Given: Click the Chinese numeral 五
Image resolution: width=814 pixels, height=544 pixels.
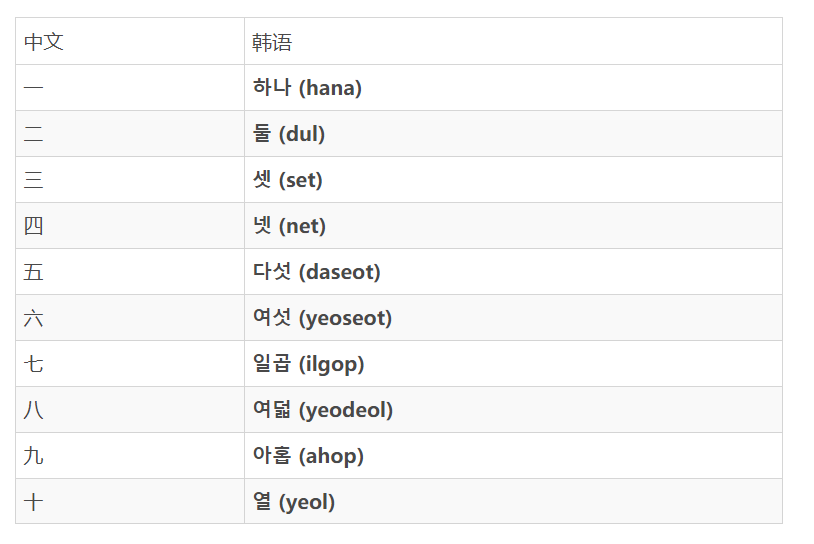Looking at the screenshot, I should tap(33, 272).
